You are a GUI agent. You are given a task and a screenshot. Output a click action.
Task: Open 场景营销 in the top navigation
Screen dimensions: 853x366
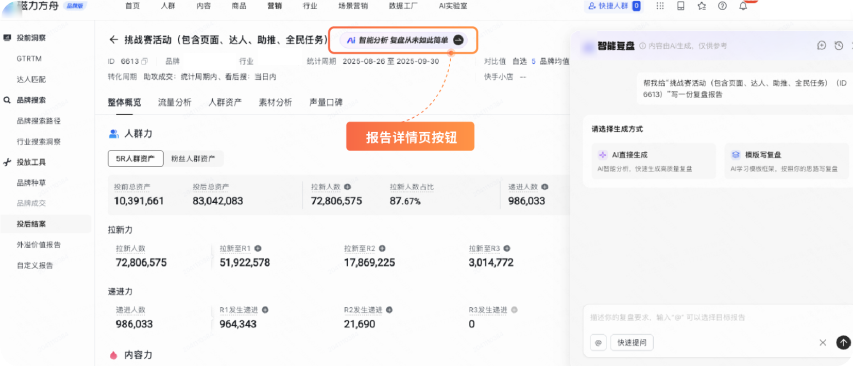tap(353, 6)
